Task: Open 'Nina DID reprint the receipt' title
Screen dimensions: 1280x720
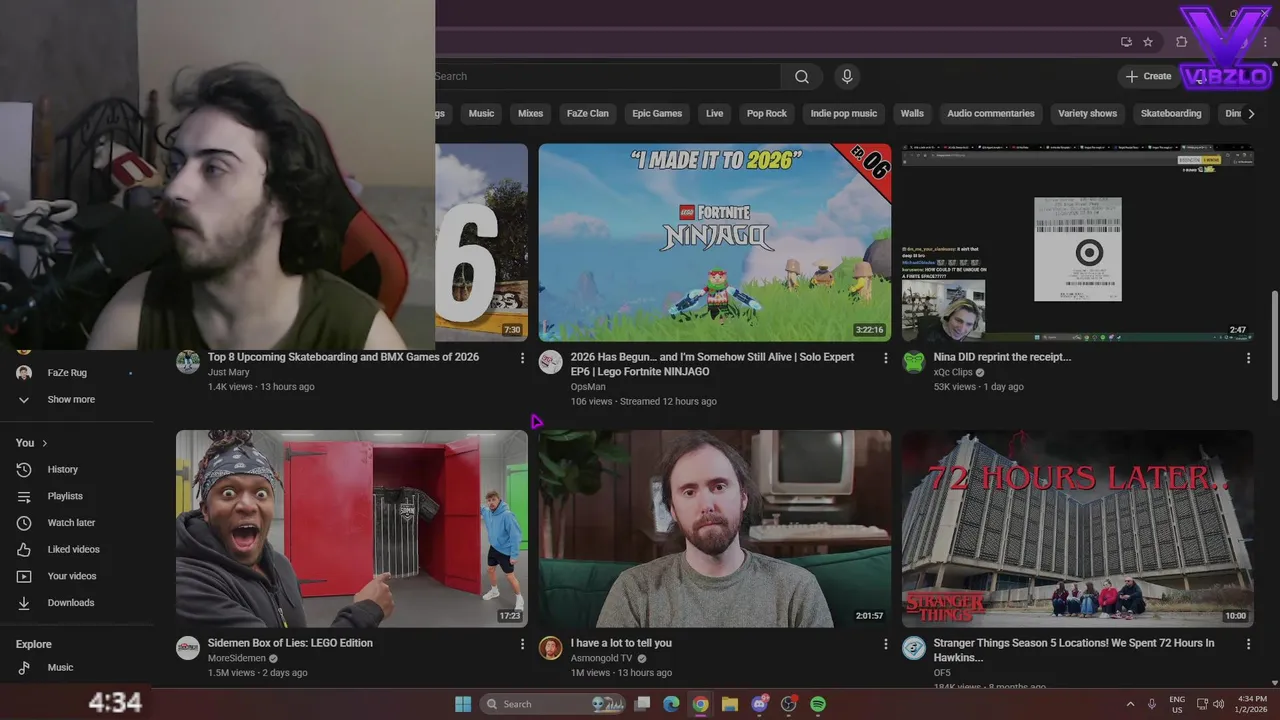Action: tap(1002, 357)
